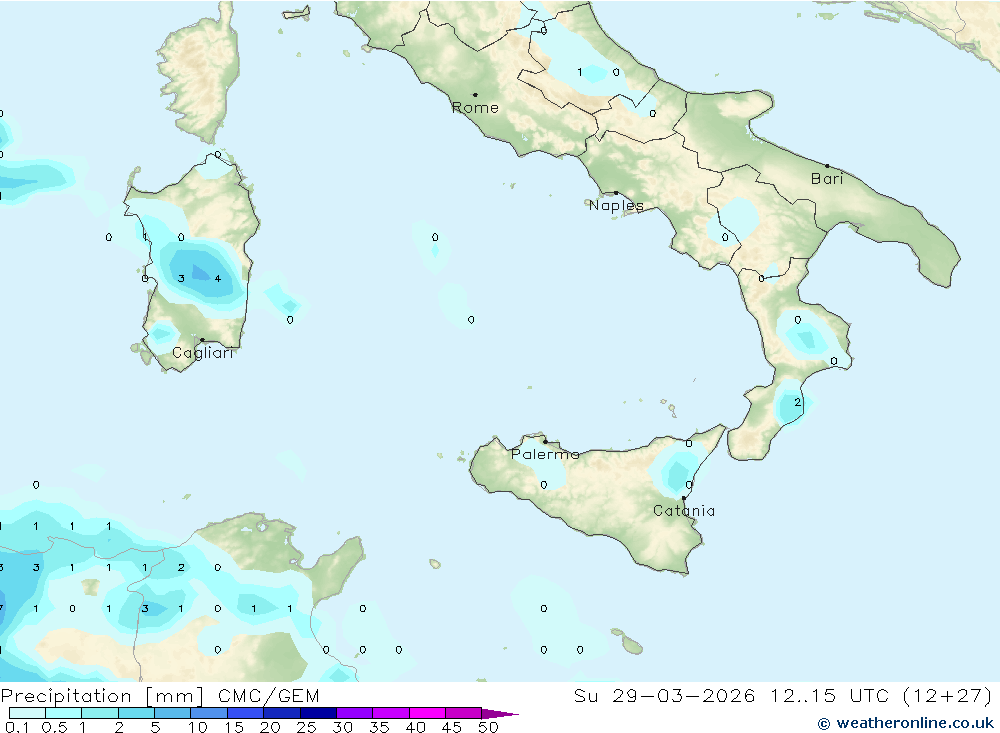The width and height of the screenshot is (1000, 733).
Task: Select the Catania city label
Action: [x=684, y=510]
